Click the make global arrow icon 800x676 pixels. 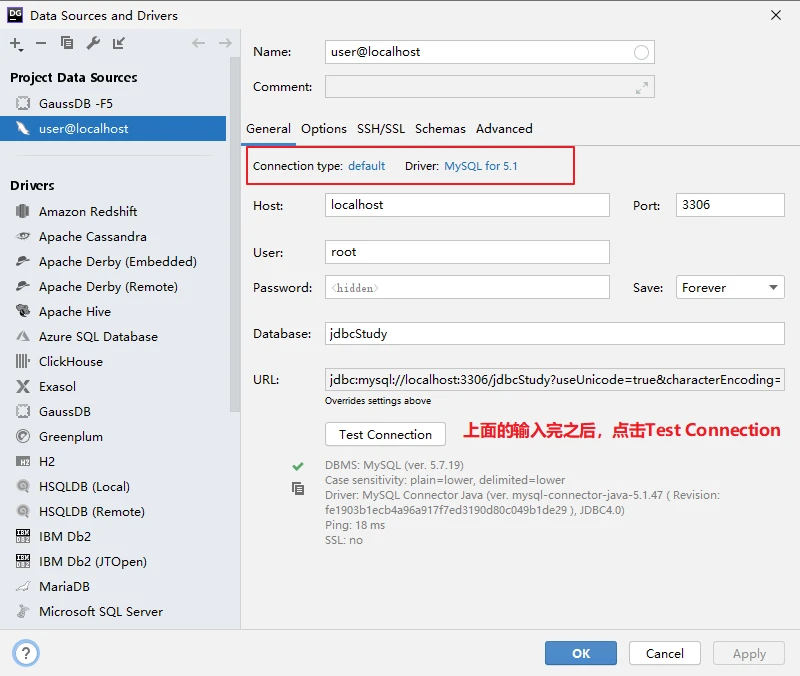[119, 43]
